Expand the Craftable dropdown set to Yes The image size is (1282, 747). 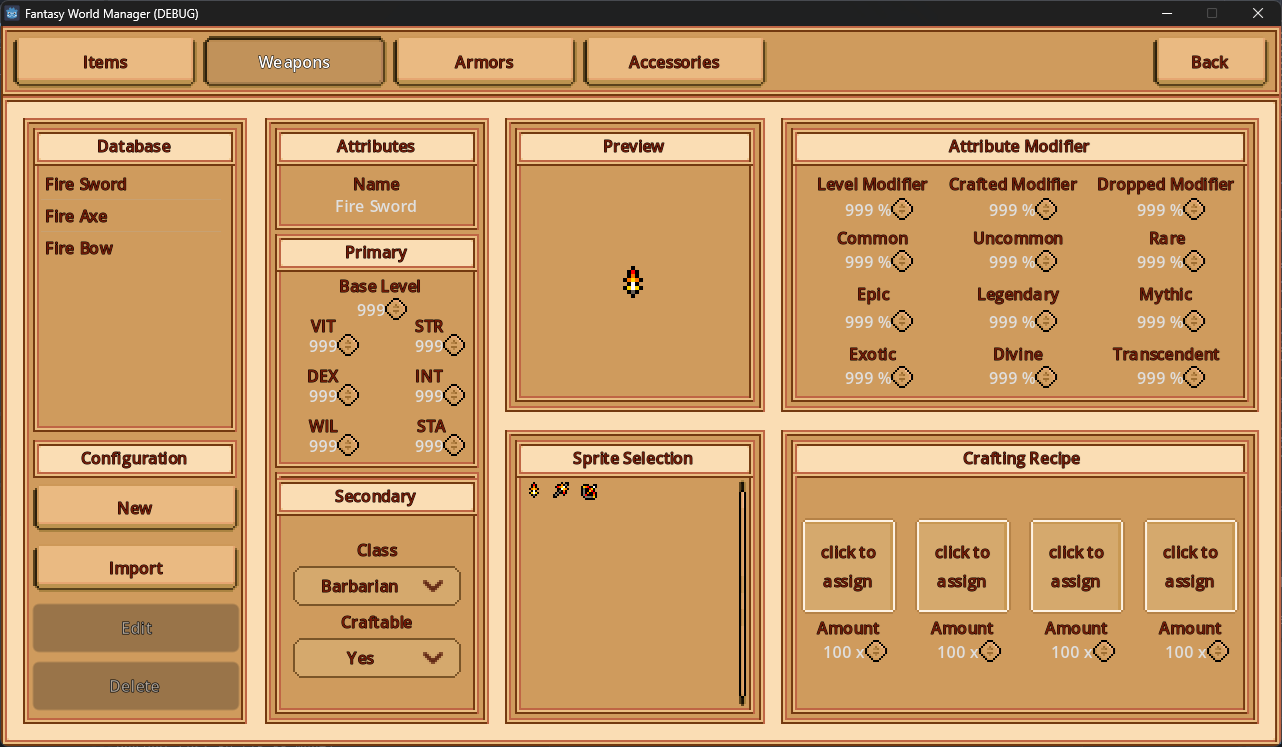377,658
